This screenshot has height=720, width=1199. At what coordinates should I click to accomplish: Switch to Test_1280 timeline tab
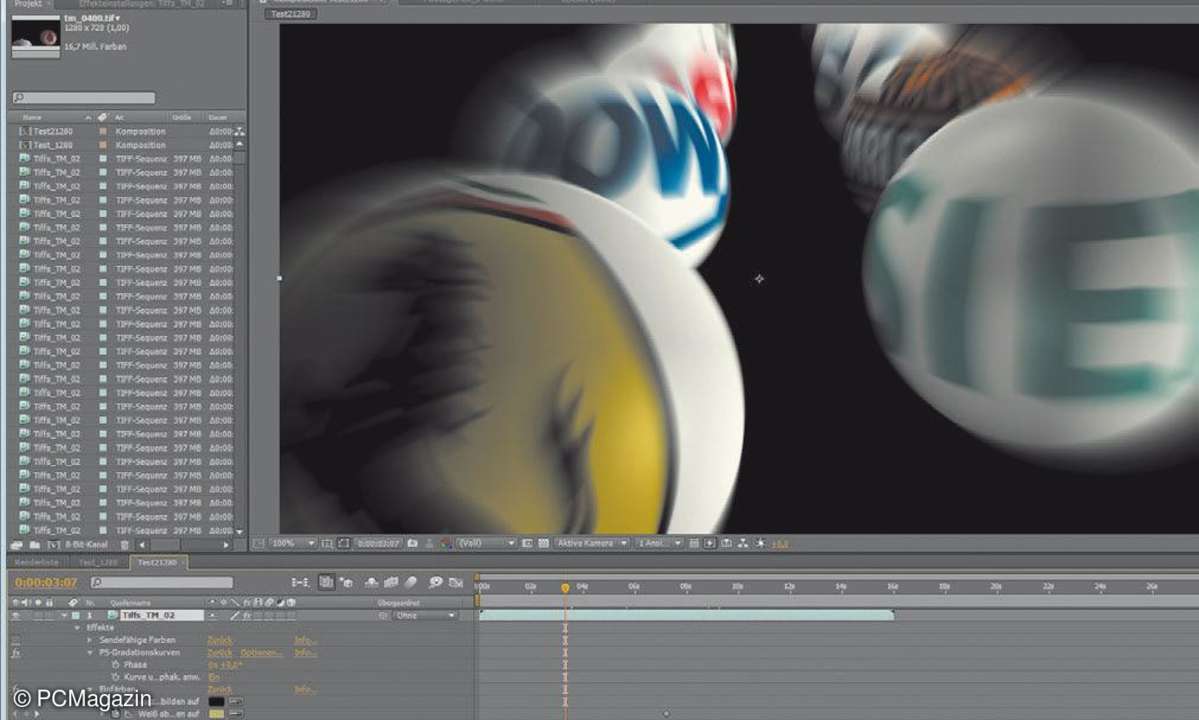click(99, 563)
